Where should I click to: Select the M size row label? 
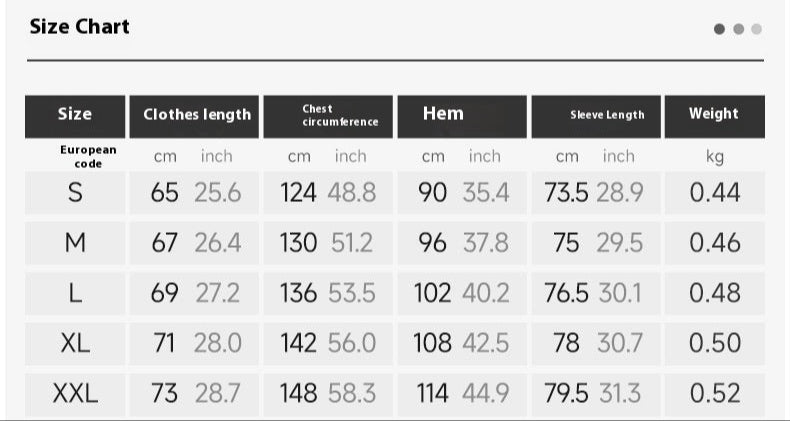click(75, 242)
